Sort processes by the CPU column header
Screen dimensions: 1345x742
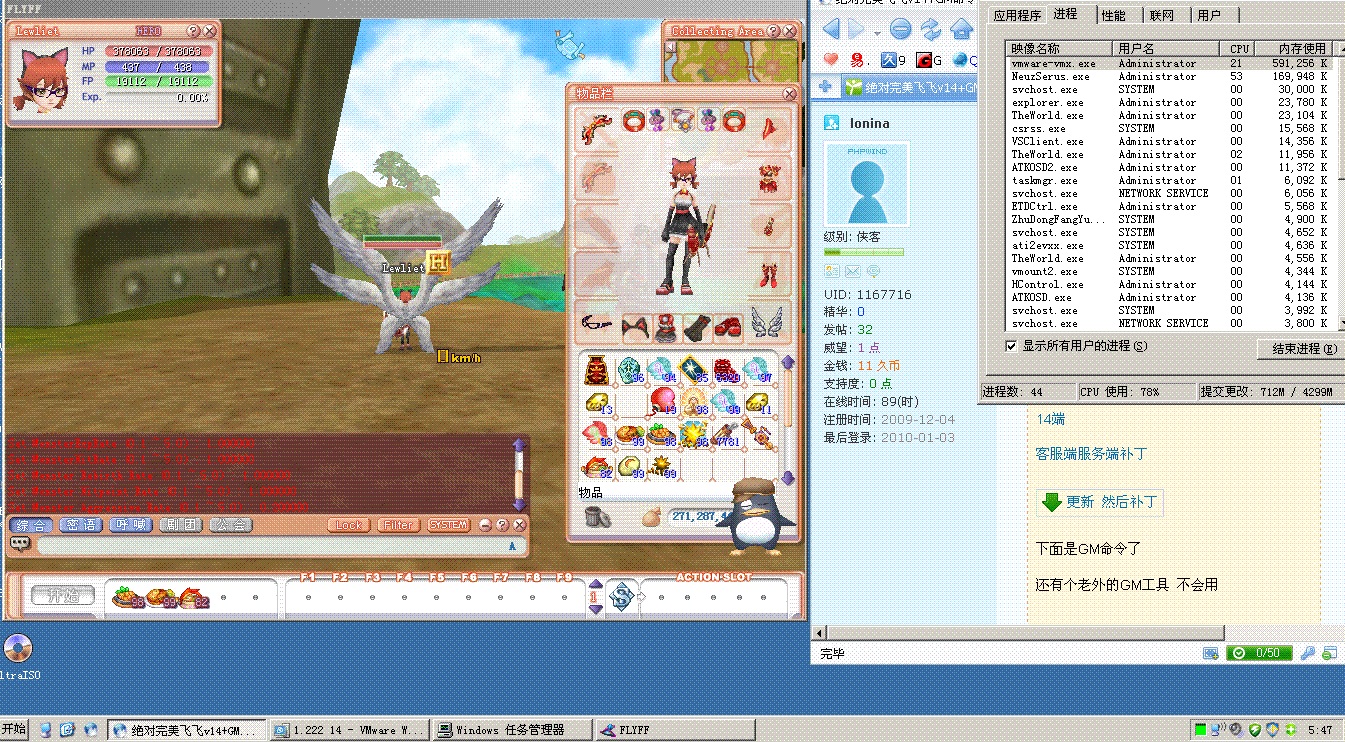tap(1239, 48)
